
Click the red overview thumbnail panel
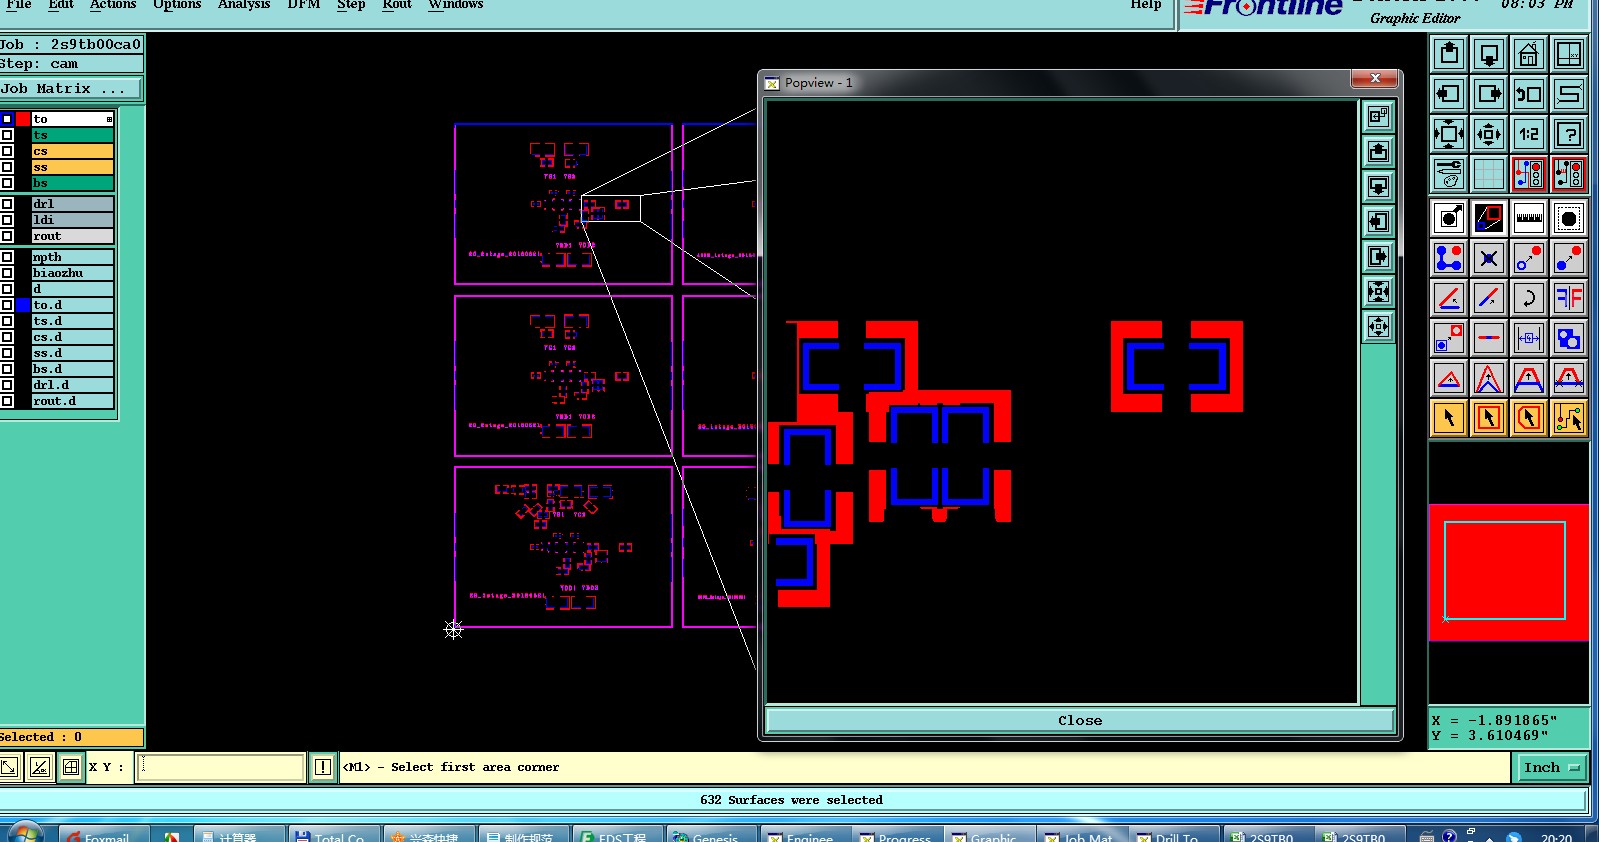coord(1508,572)
